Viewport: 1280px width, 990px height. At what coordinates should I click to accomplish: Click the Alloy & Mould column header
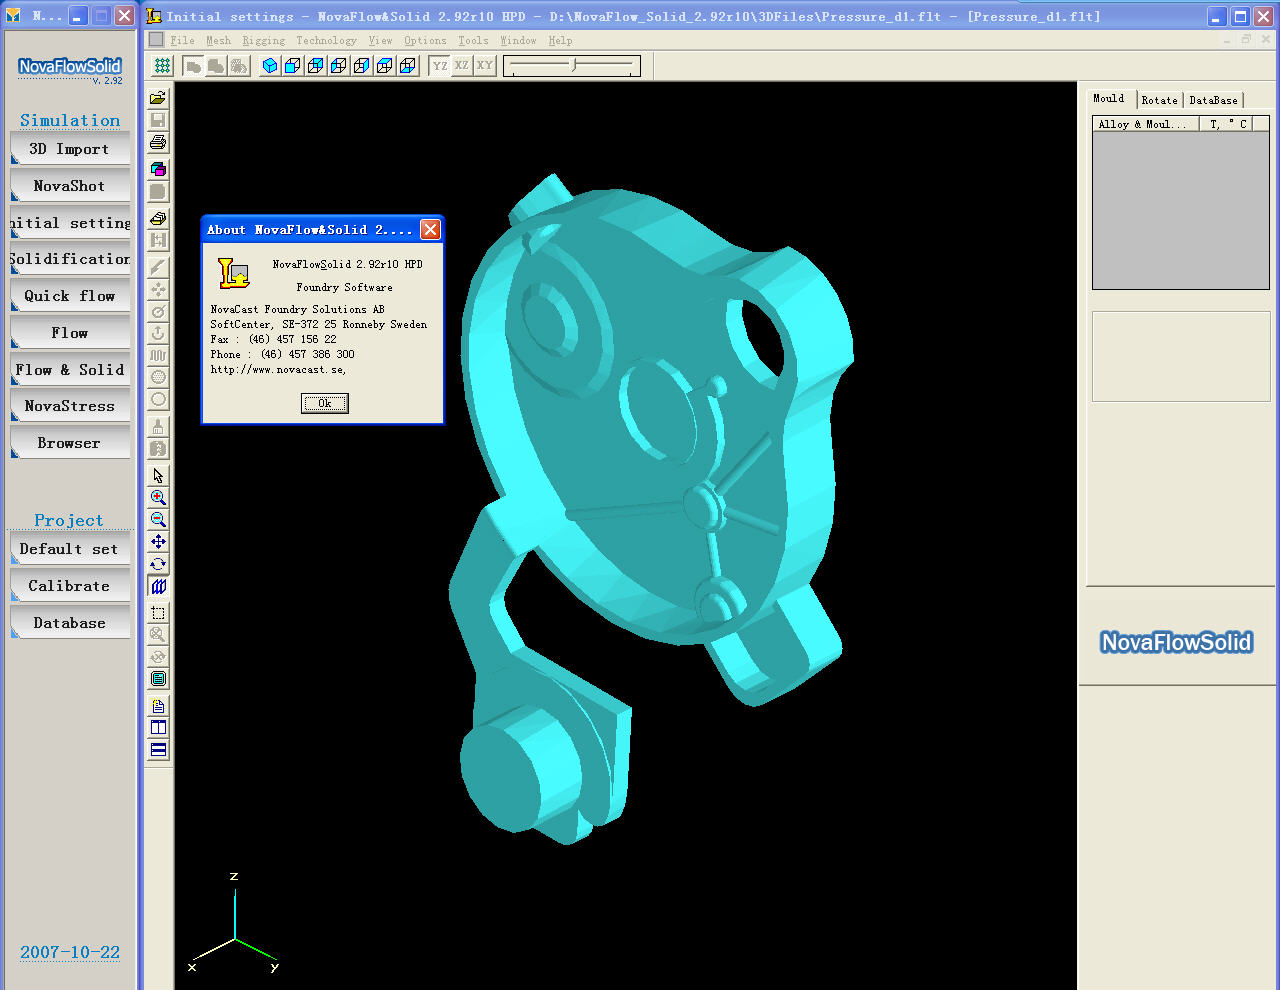[1146, 124]
